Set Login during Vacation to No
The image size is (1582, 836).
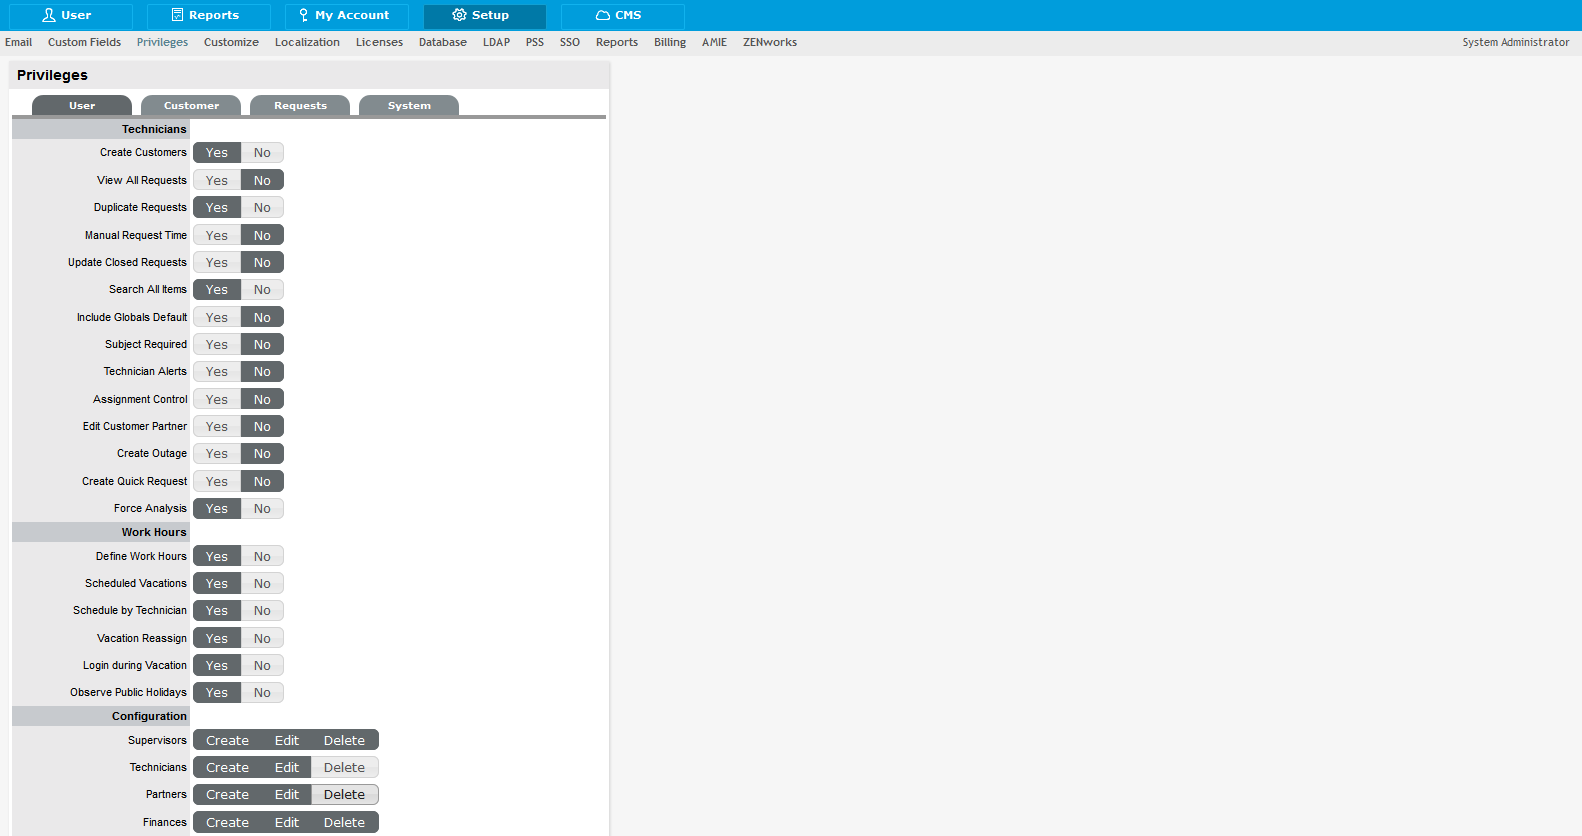point(262,666)
